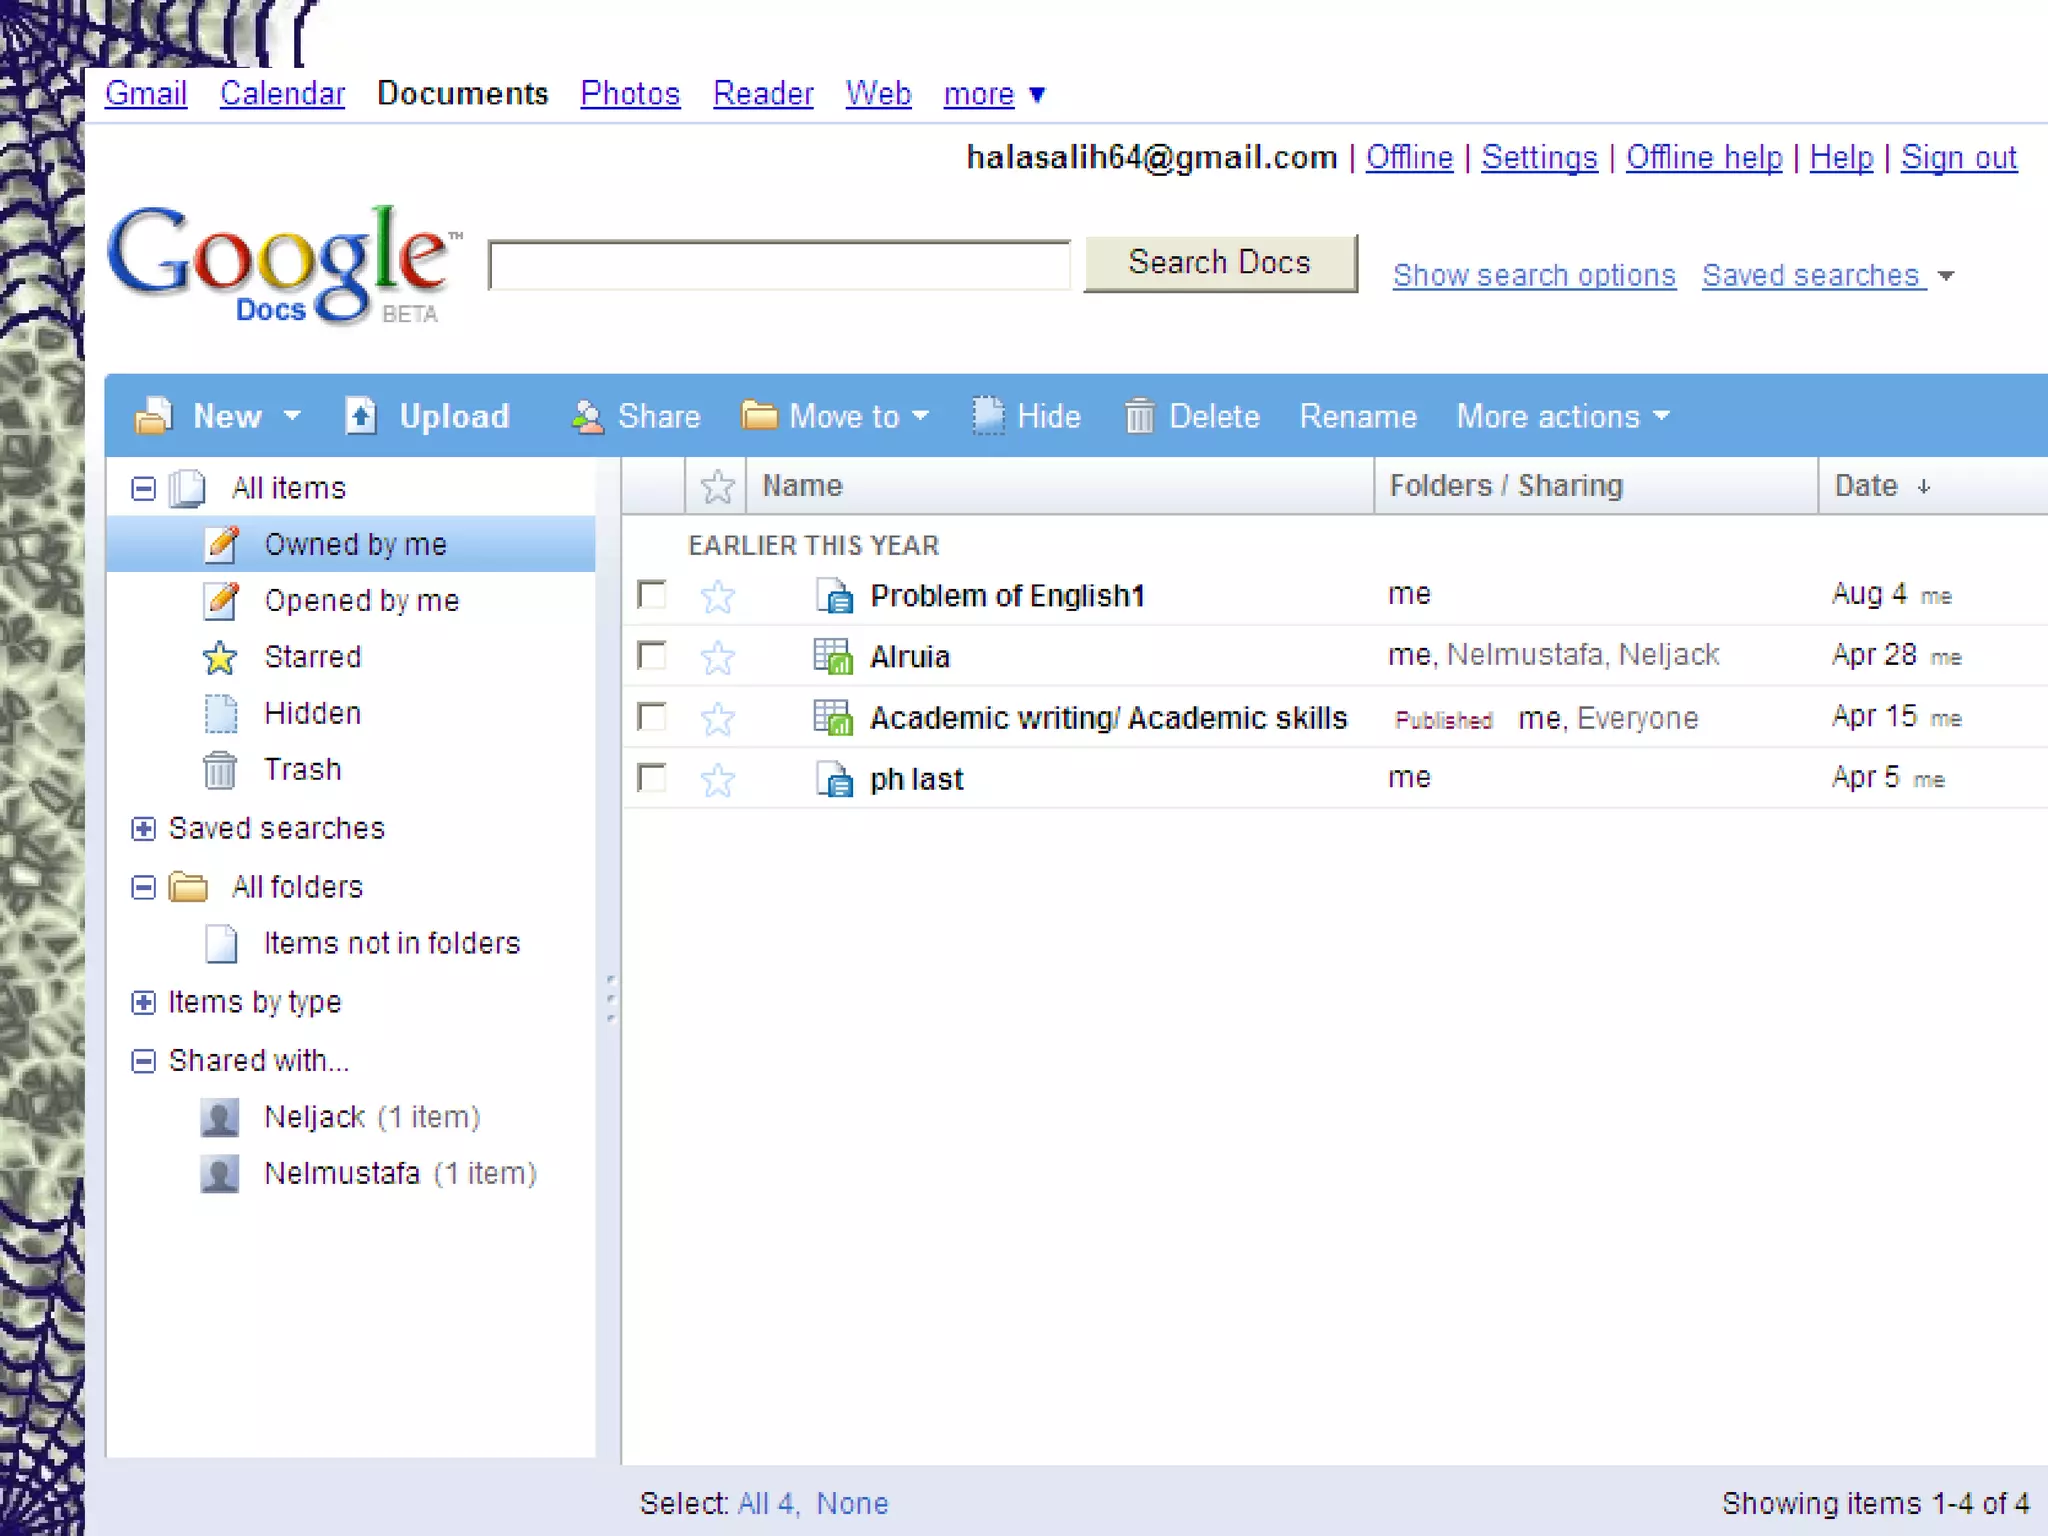Viewport: 2048px width, 1536px height.
Task: Click the Share people icon
Action: coord(587,416)
